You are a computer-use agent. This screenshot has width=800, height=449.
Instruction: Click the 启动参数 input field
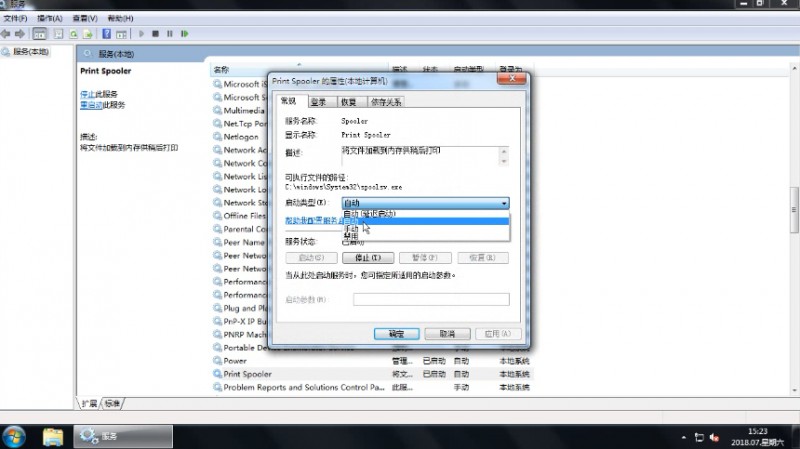point(431,300)
